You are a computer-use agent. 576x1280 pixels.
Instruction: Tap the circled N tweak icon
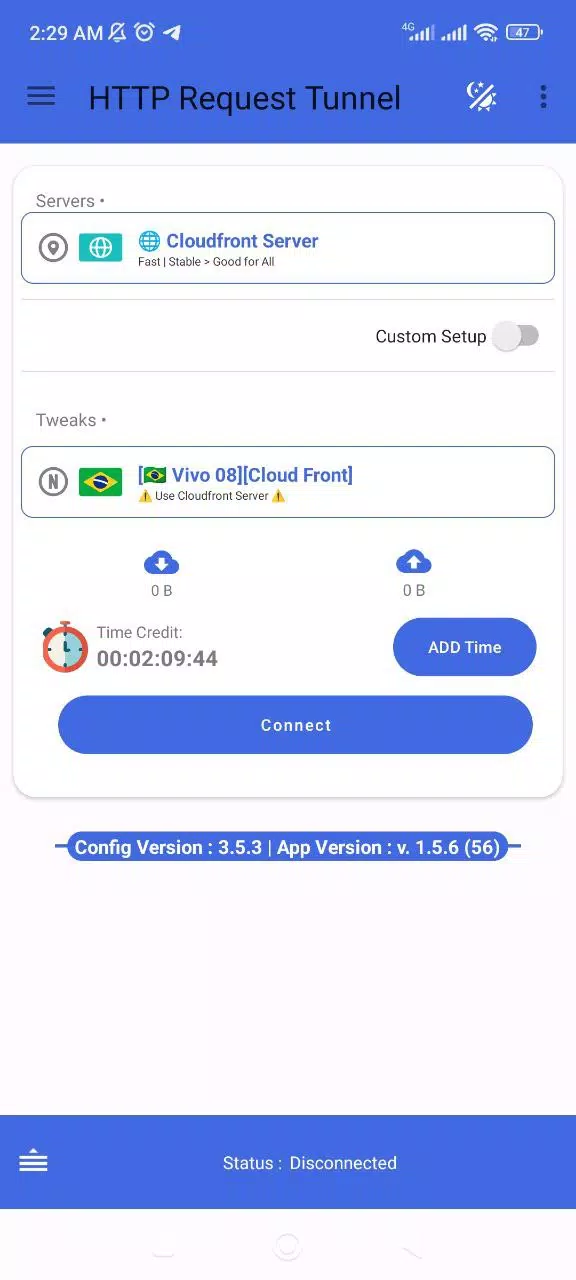point(53,482)
